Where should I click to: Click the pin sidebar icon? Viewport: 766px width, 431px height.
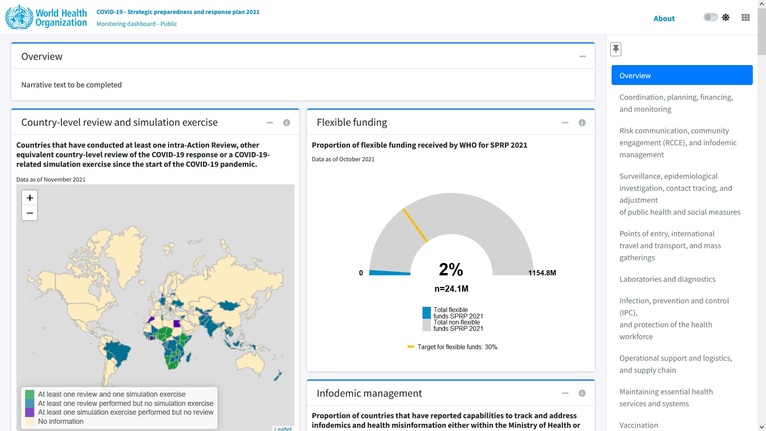coord(616,49)
